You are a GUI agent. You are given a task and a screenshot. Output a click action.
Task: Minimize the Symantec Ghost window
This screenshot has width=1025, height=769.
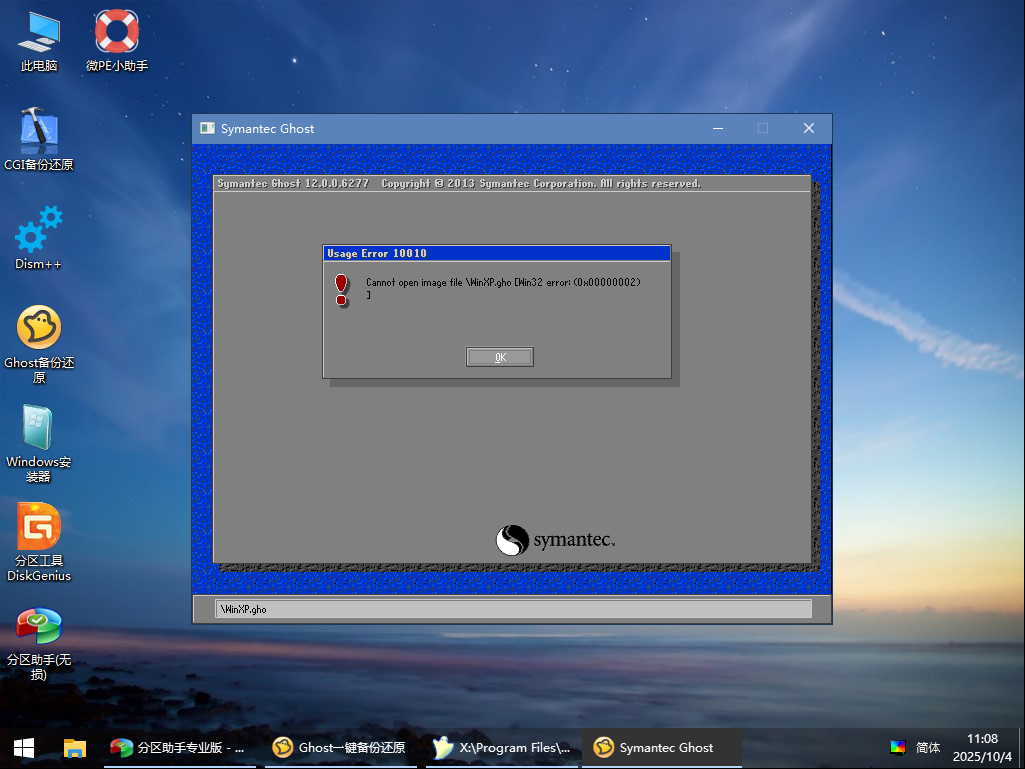(718, 128)
